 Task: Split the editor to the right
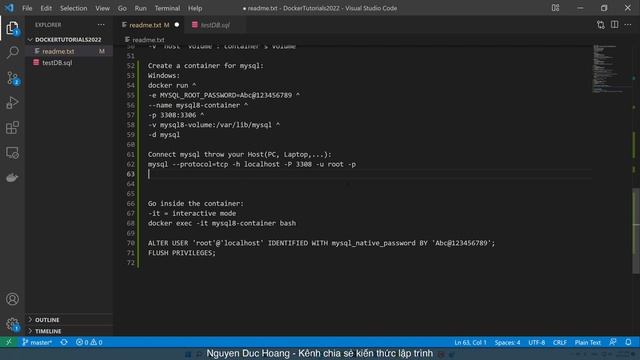(614, 25)
